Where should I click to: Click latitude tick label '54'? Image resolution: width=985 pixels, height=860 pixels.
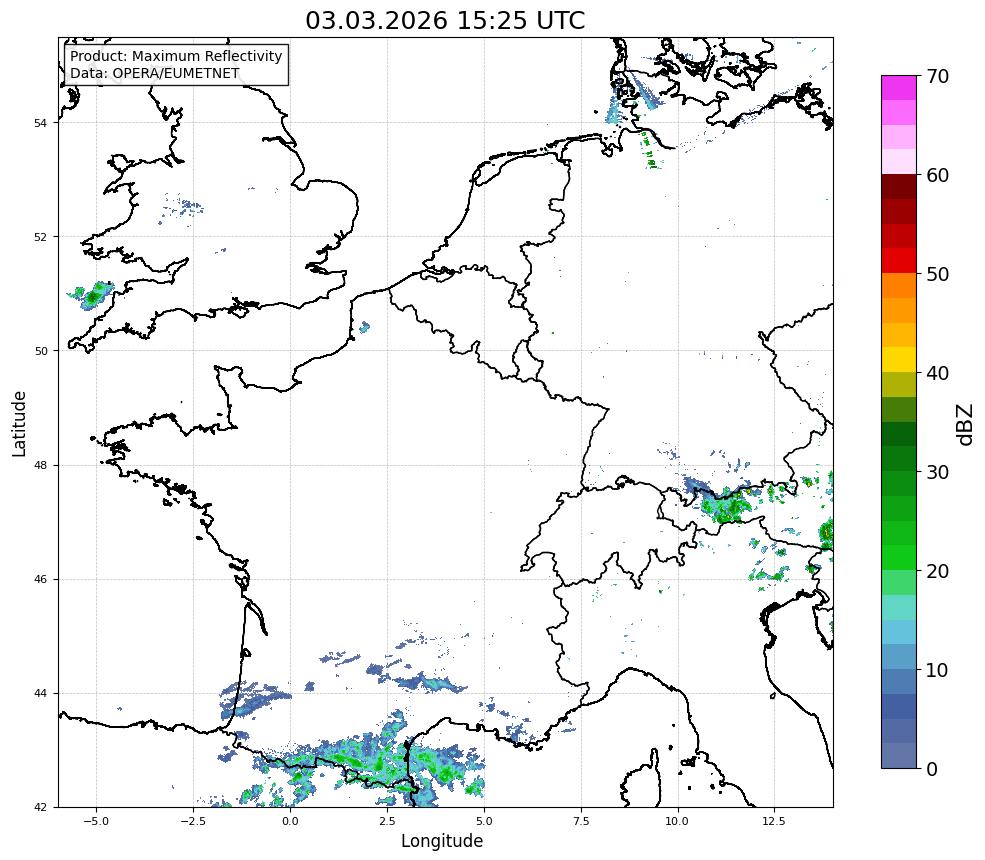(x=40, y=123)
